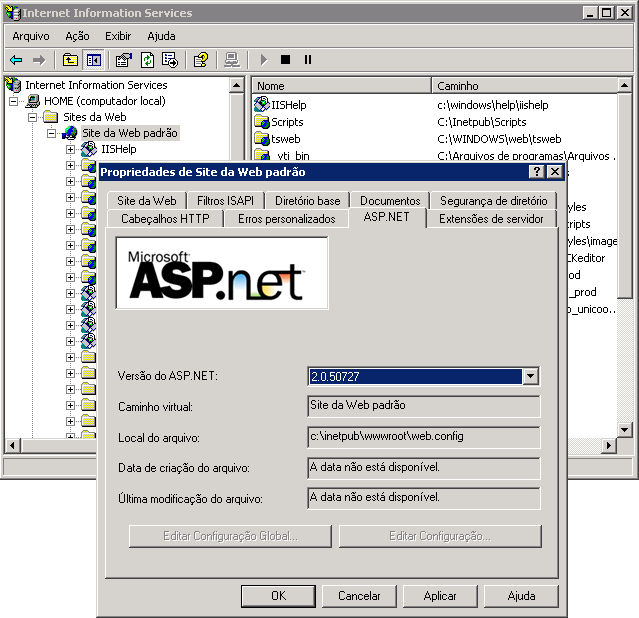Image resolution: width=639 pixels, height=618 pixels.
Task: Switch to the Cabeçalhos HTTP tab
Action: [x=165, y=219]
